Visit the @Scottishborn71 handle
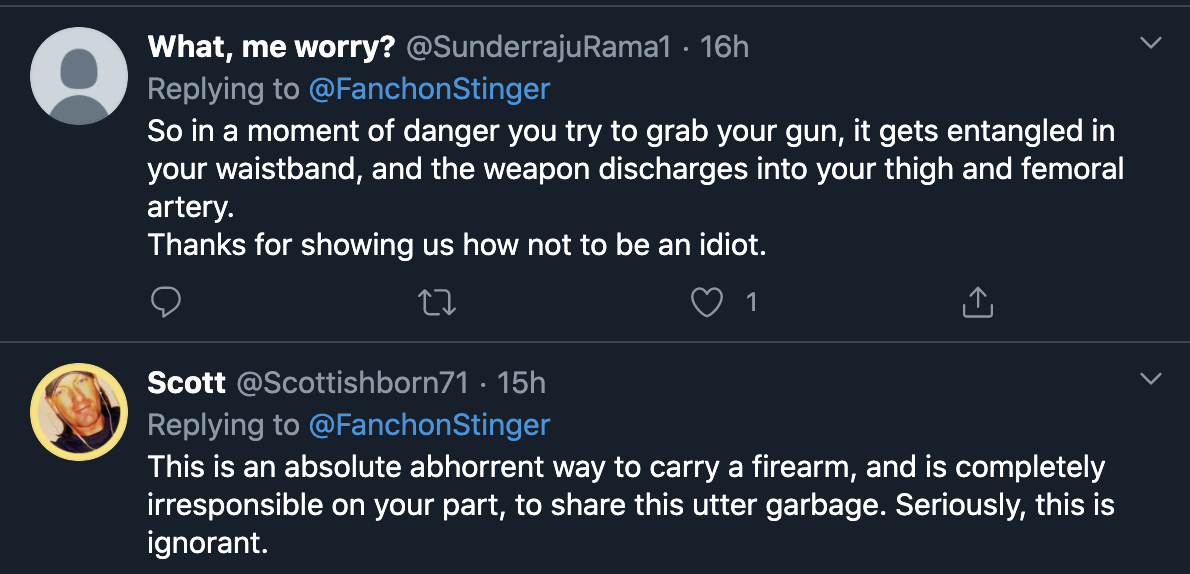This screenshot has width=1190, height=574. 353,383
